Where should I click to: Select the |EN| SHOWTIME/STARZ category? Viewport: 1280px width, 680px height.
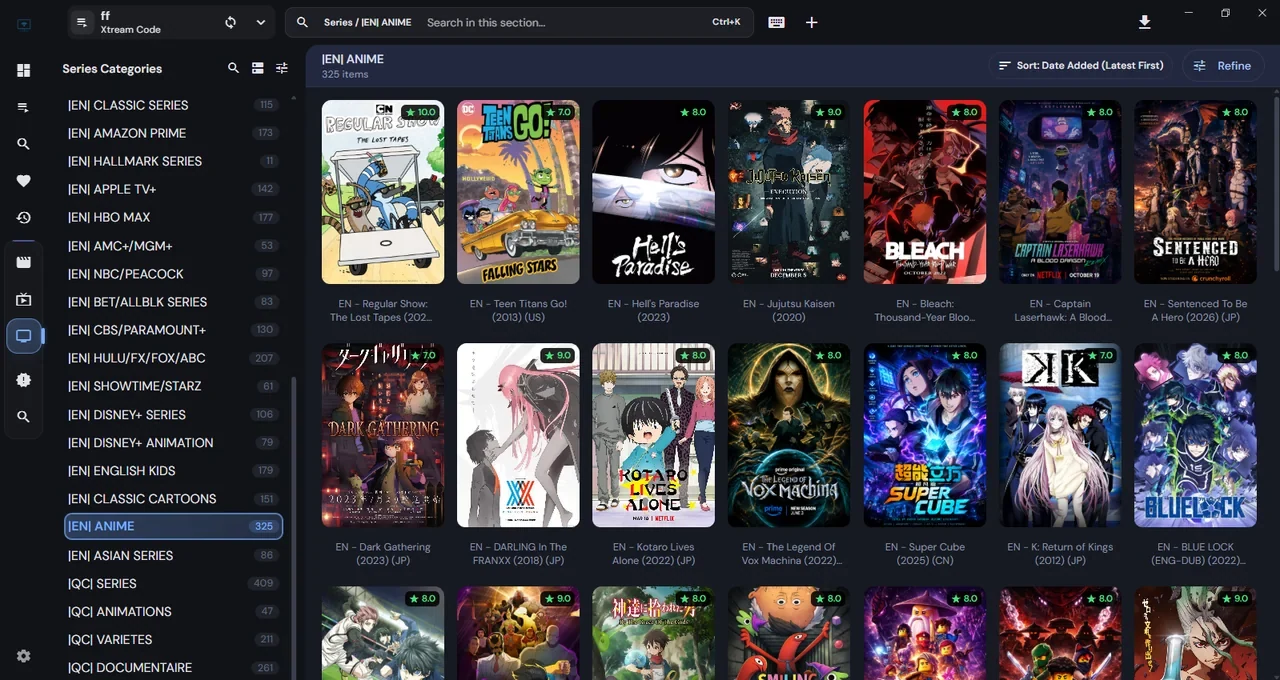174,386
